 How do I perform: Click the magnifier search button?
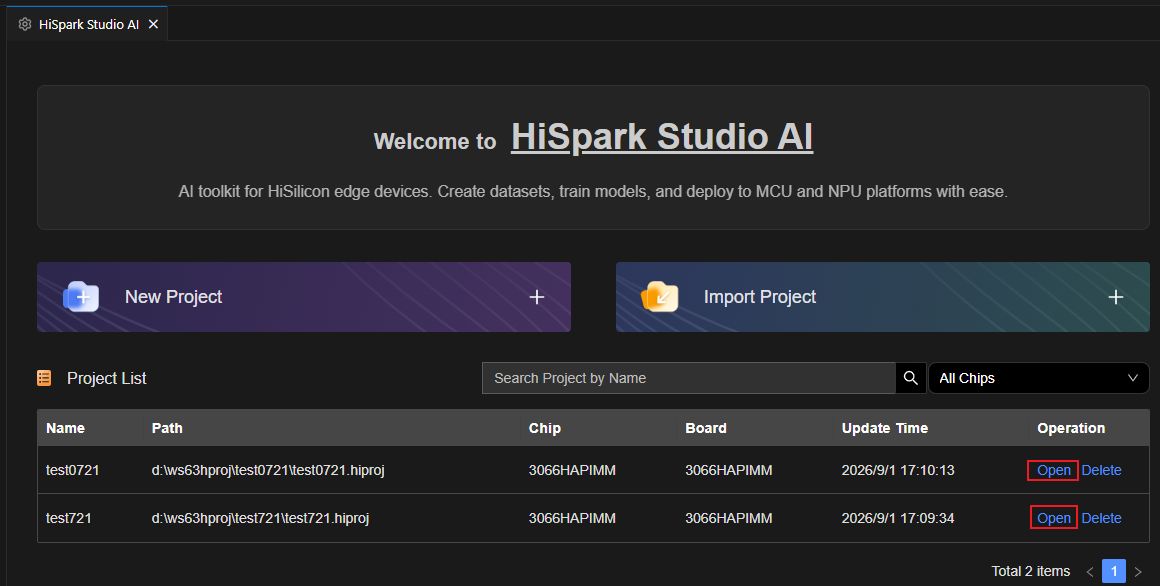[x=911, y=378]
